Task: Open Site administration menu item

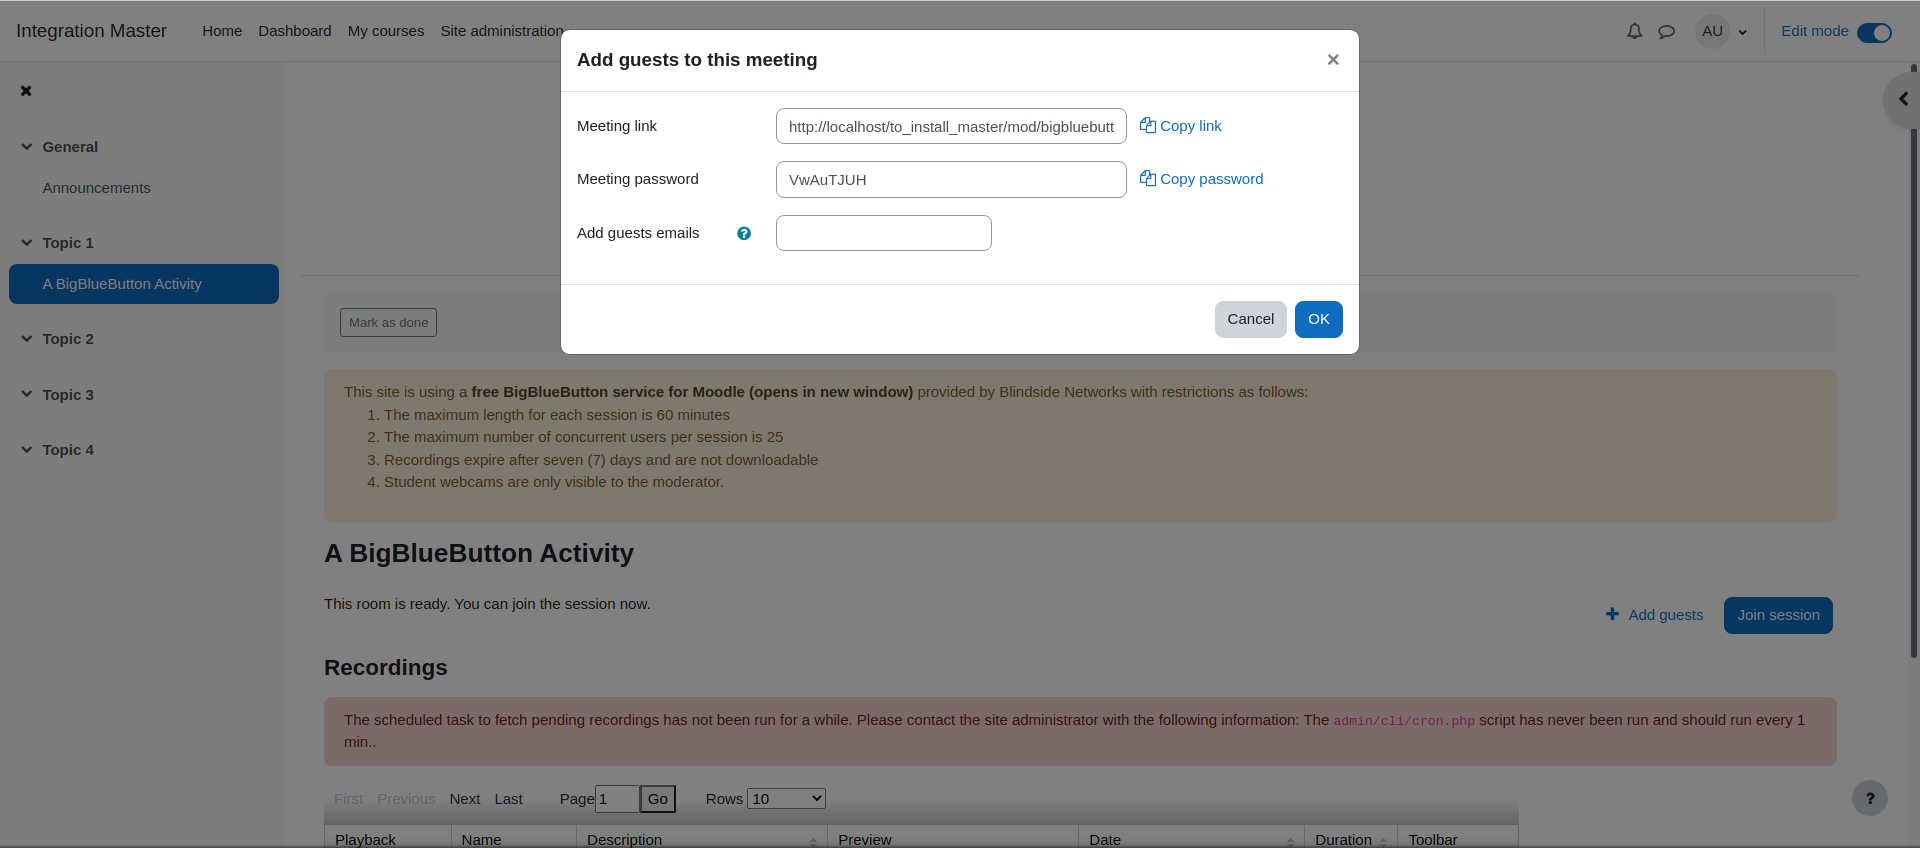Action: point(502,31)
